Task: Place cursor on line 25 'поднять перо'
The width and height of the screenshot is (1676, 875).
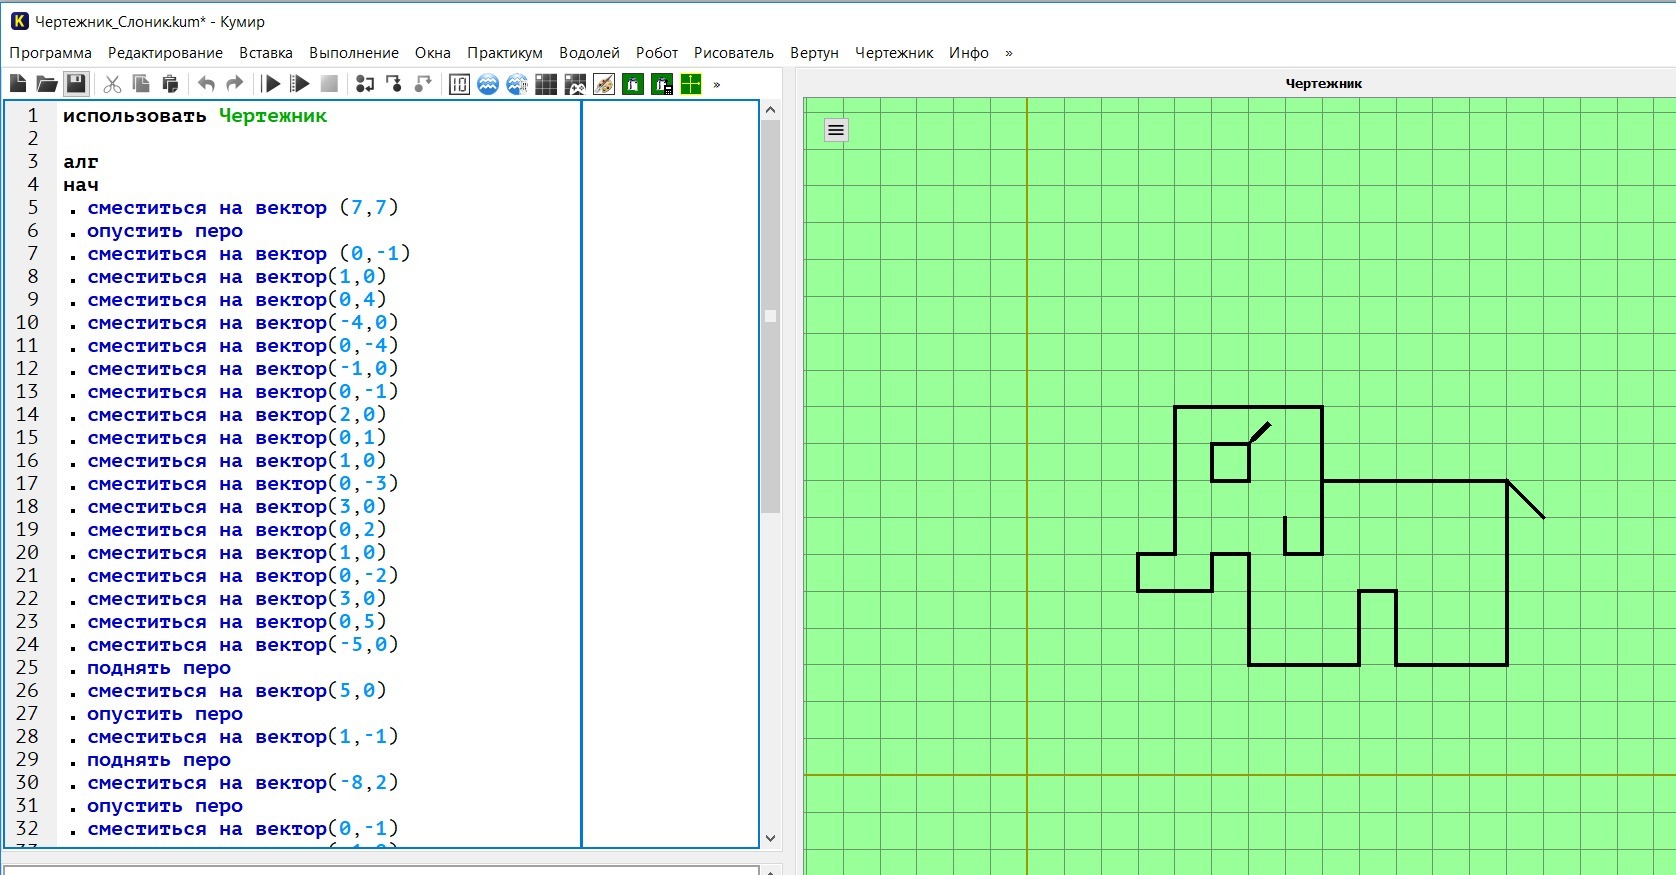Action: 159,668
